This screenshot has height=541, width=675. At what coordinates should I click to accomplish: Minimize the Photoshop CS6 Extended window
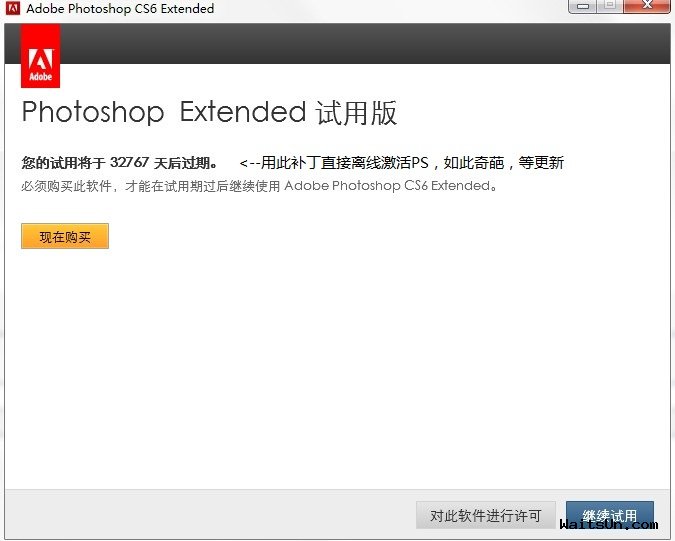pos(582,6)
